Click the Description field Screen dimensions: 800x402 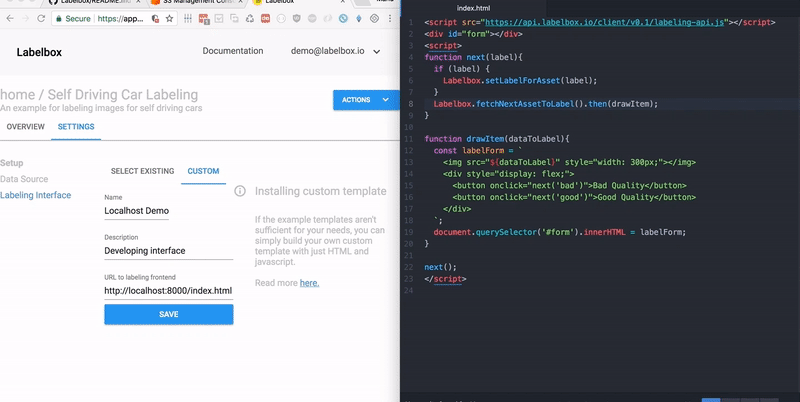coord(168,251)
